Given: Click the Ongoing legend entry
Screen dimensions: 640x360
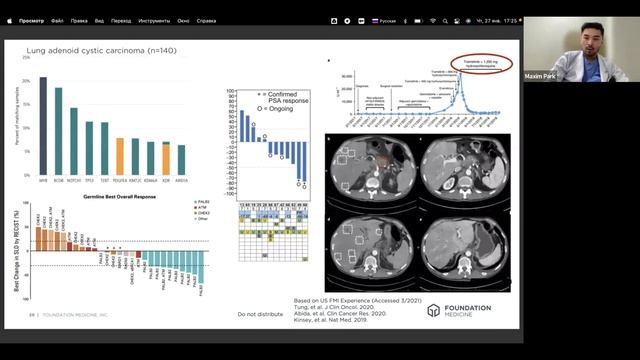Looking at the screenshot, I should [x=276, y=109].
